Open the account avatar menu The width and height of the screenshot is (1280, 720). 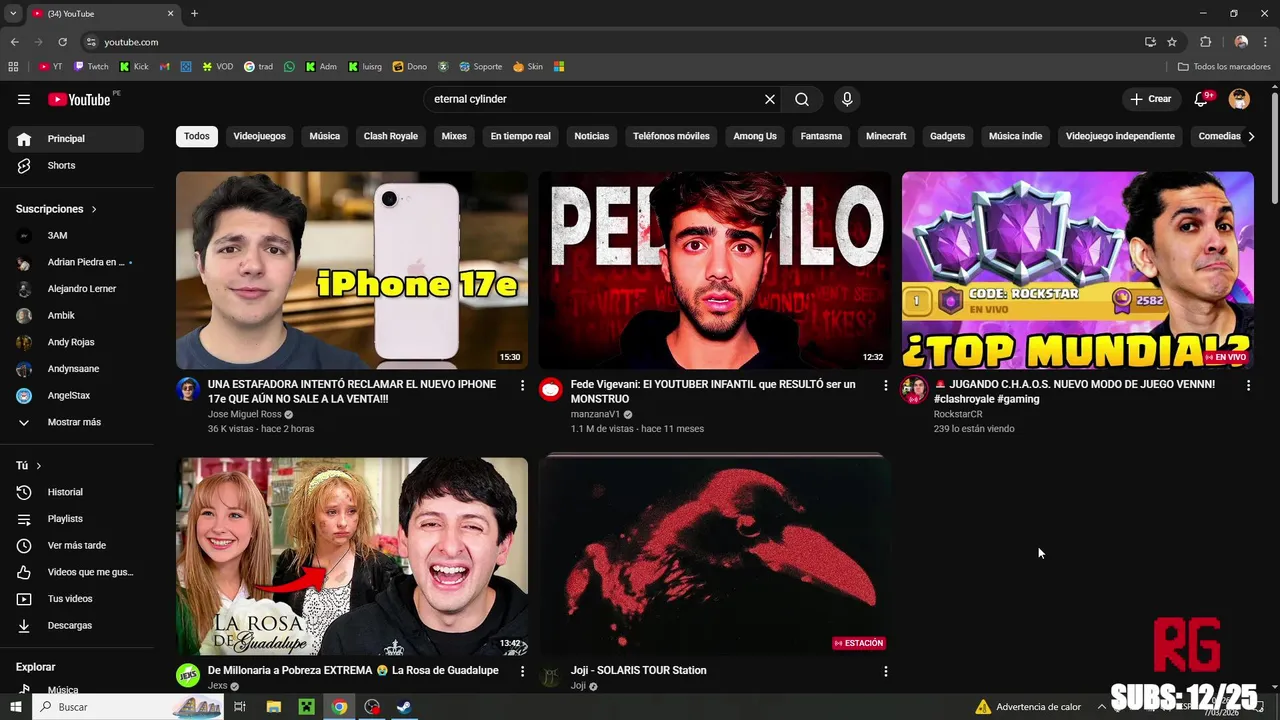1239,99
